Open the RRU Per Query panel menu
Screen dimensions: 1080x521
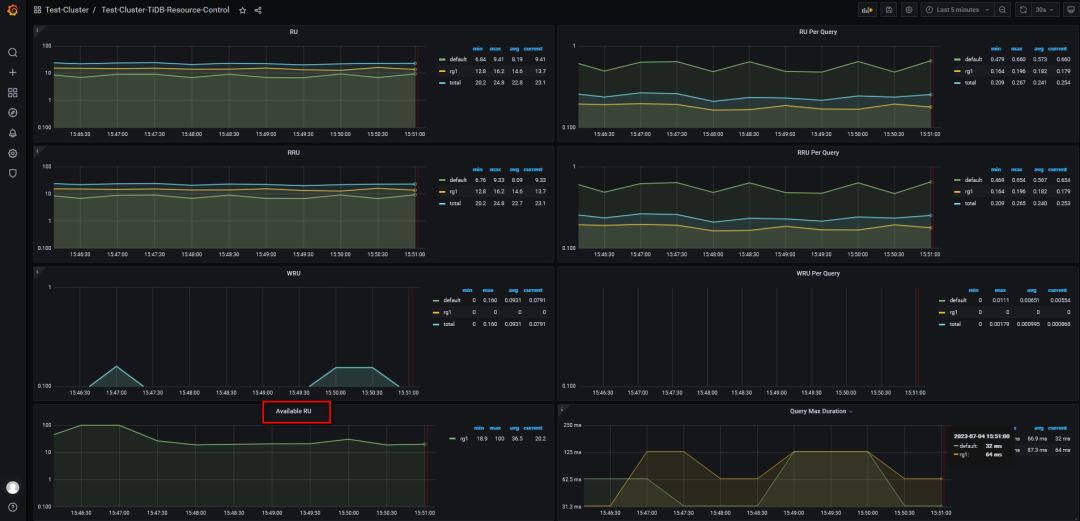817,152
